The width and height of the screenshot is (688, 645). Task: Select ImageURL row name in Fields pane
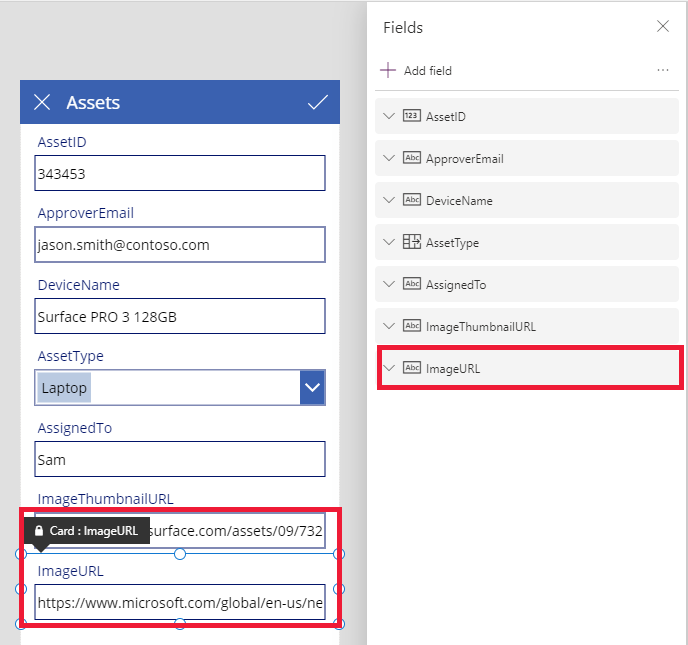(x=453, y=369)
